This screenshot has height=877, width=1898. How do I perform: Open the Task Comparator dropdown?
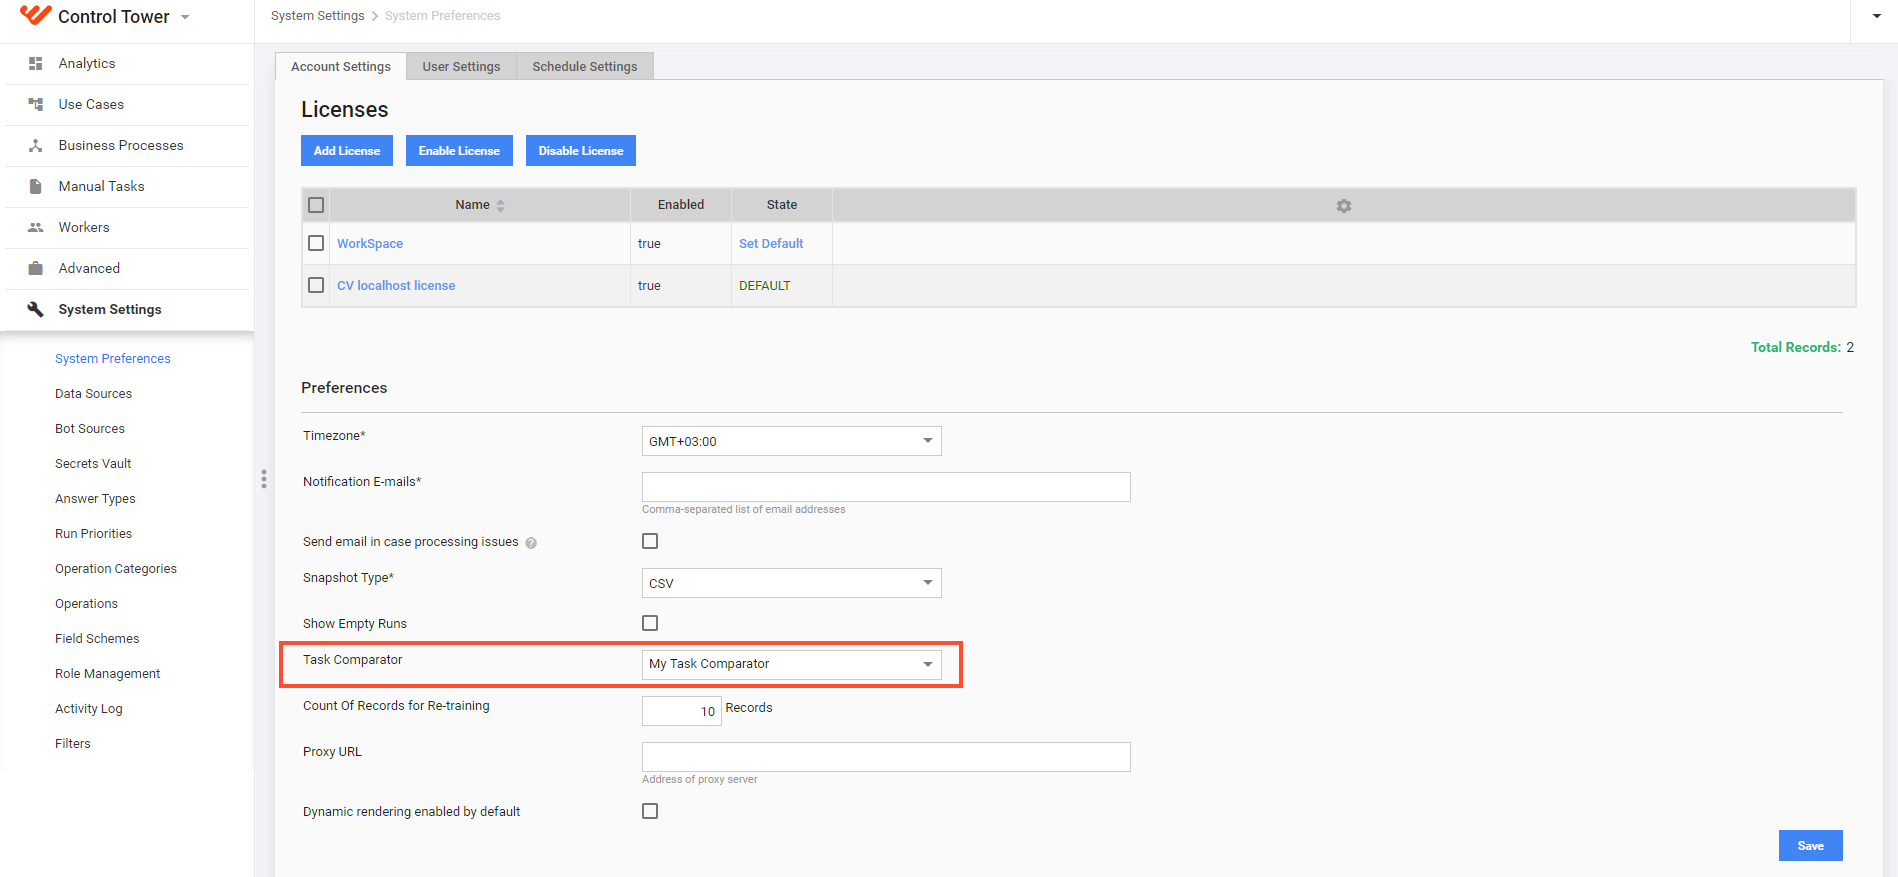point(792,664)
